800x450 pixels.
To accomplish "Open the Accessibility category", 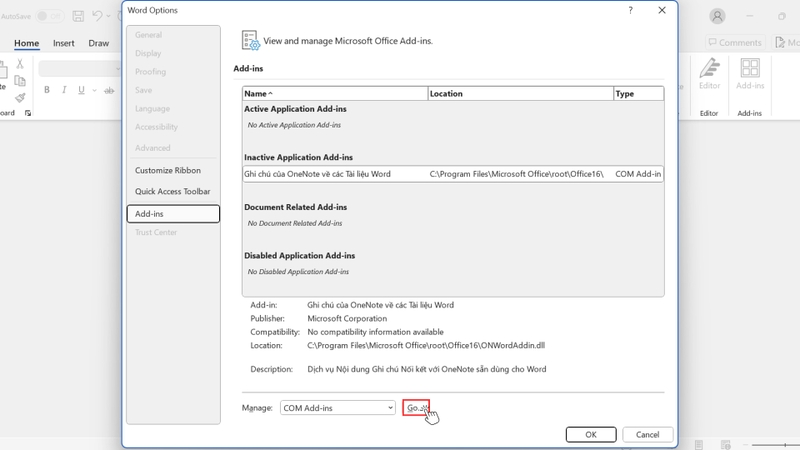I will pyautogui.click(x=156, y=127).
